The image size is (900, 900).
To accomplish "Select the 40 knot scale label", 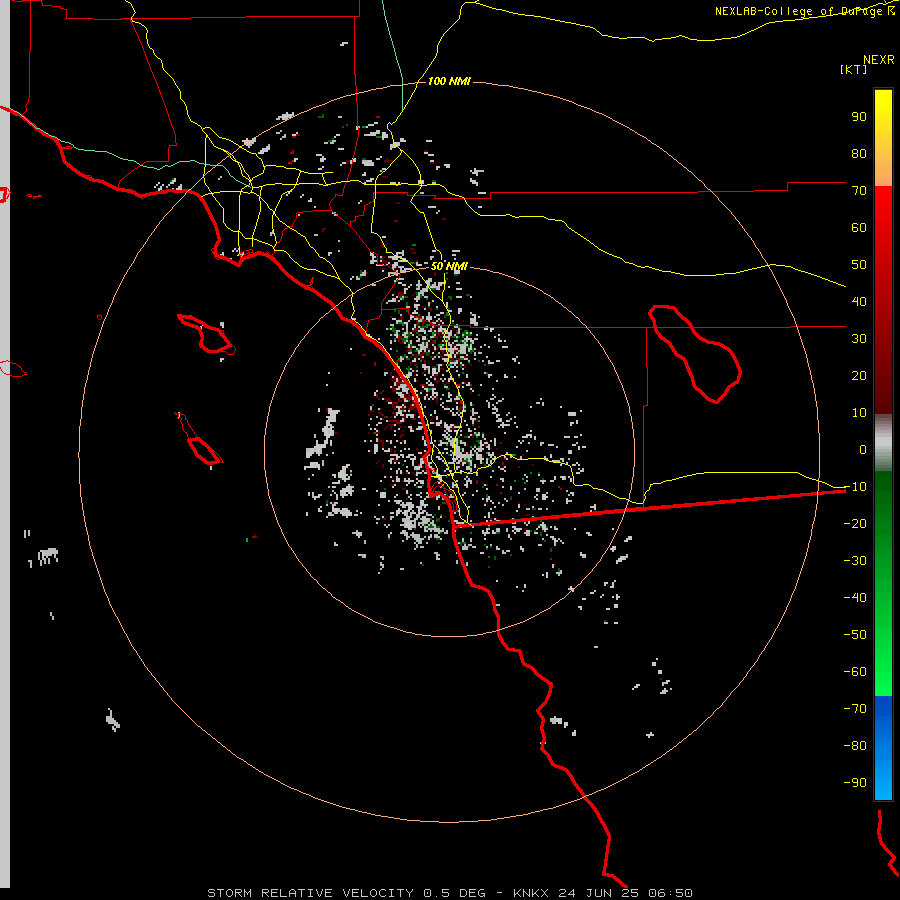I will (859, 302).
